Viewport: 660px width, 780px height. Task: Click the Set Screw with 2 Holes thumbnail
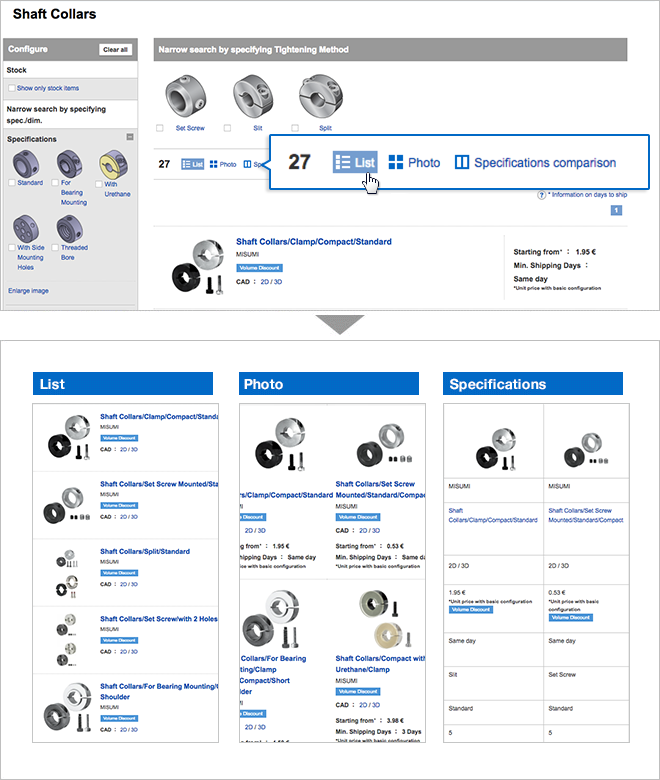(66, 640)
